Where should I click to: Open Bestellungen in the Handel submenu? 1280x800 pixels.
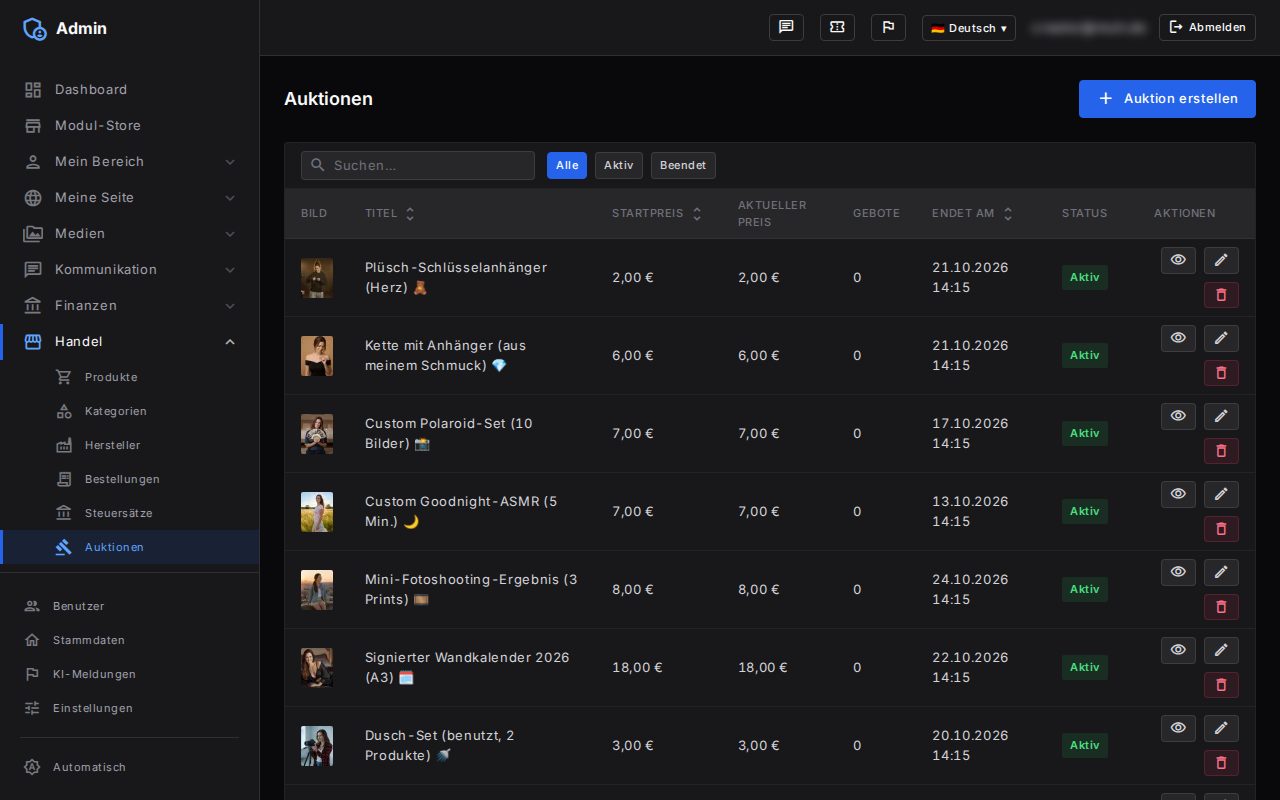(130, 479)
